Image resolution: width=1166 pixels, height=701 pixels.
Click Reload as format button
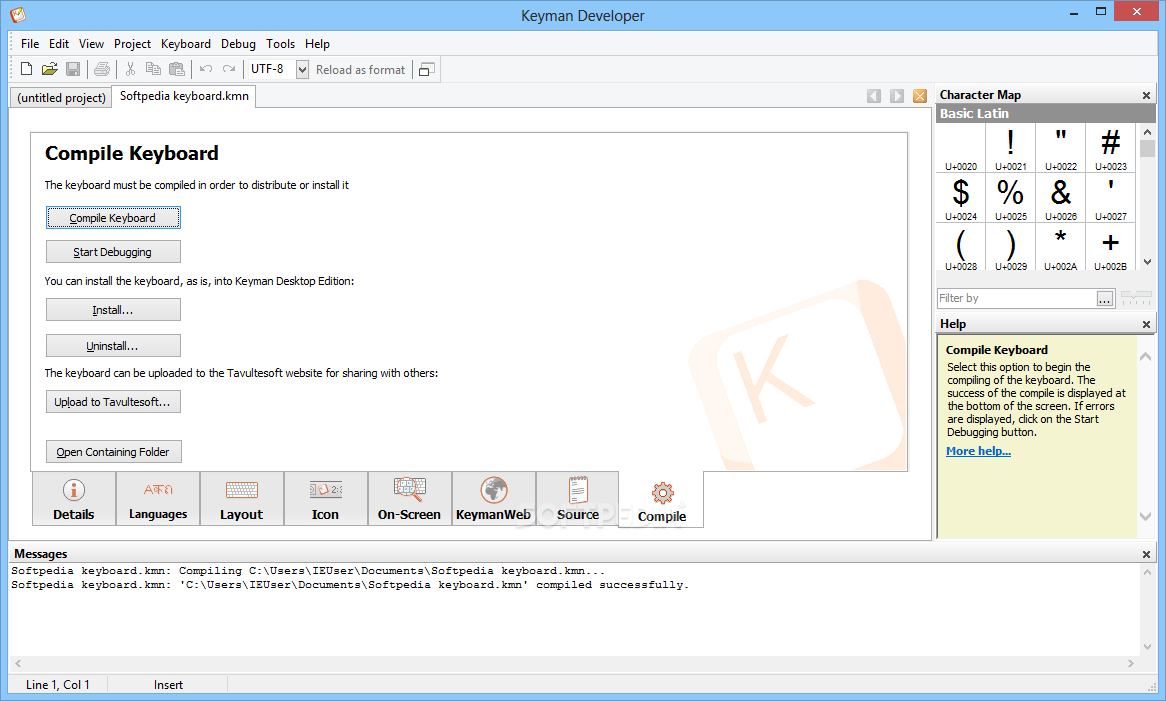(361, 69)
